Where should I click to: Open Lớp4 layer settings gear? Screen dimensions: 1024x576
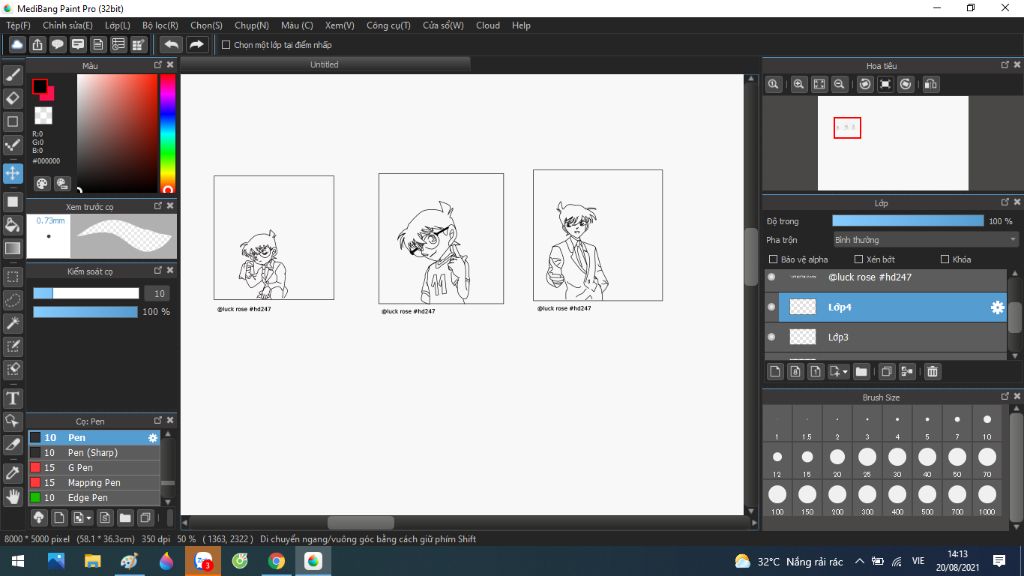coord(997,308)
